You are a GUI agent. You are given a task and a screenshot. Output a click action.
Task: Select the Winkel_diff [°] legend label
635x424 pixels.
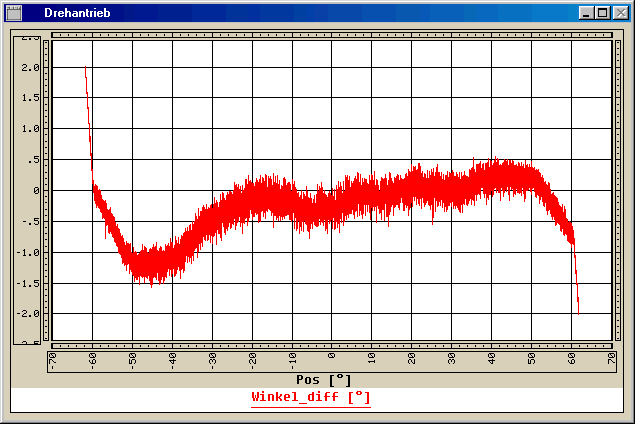pos(310,398)
